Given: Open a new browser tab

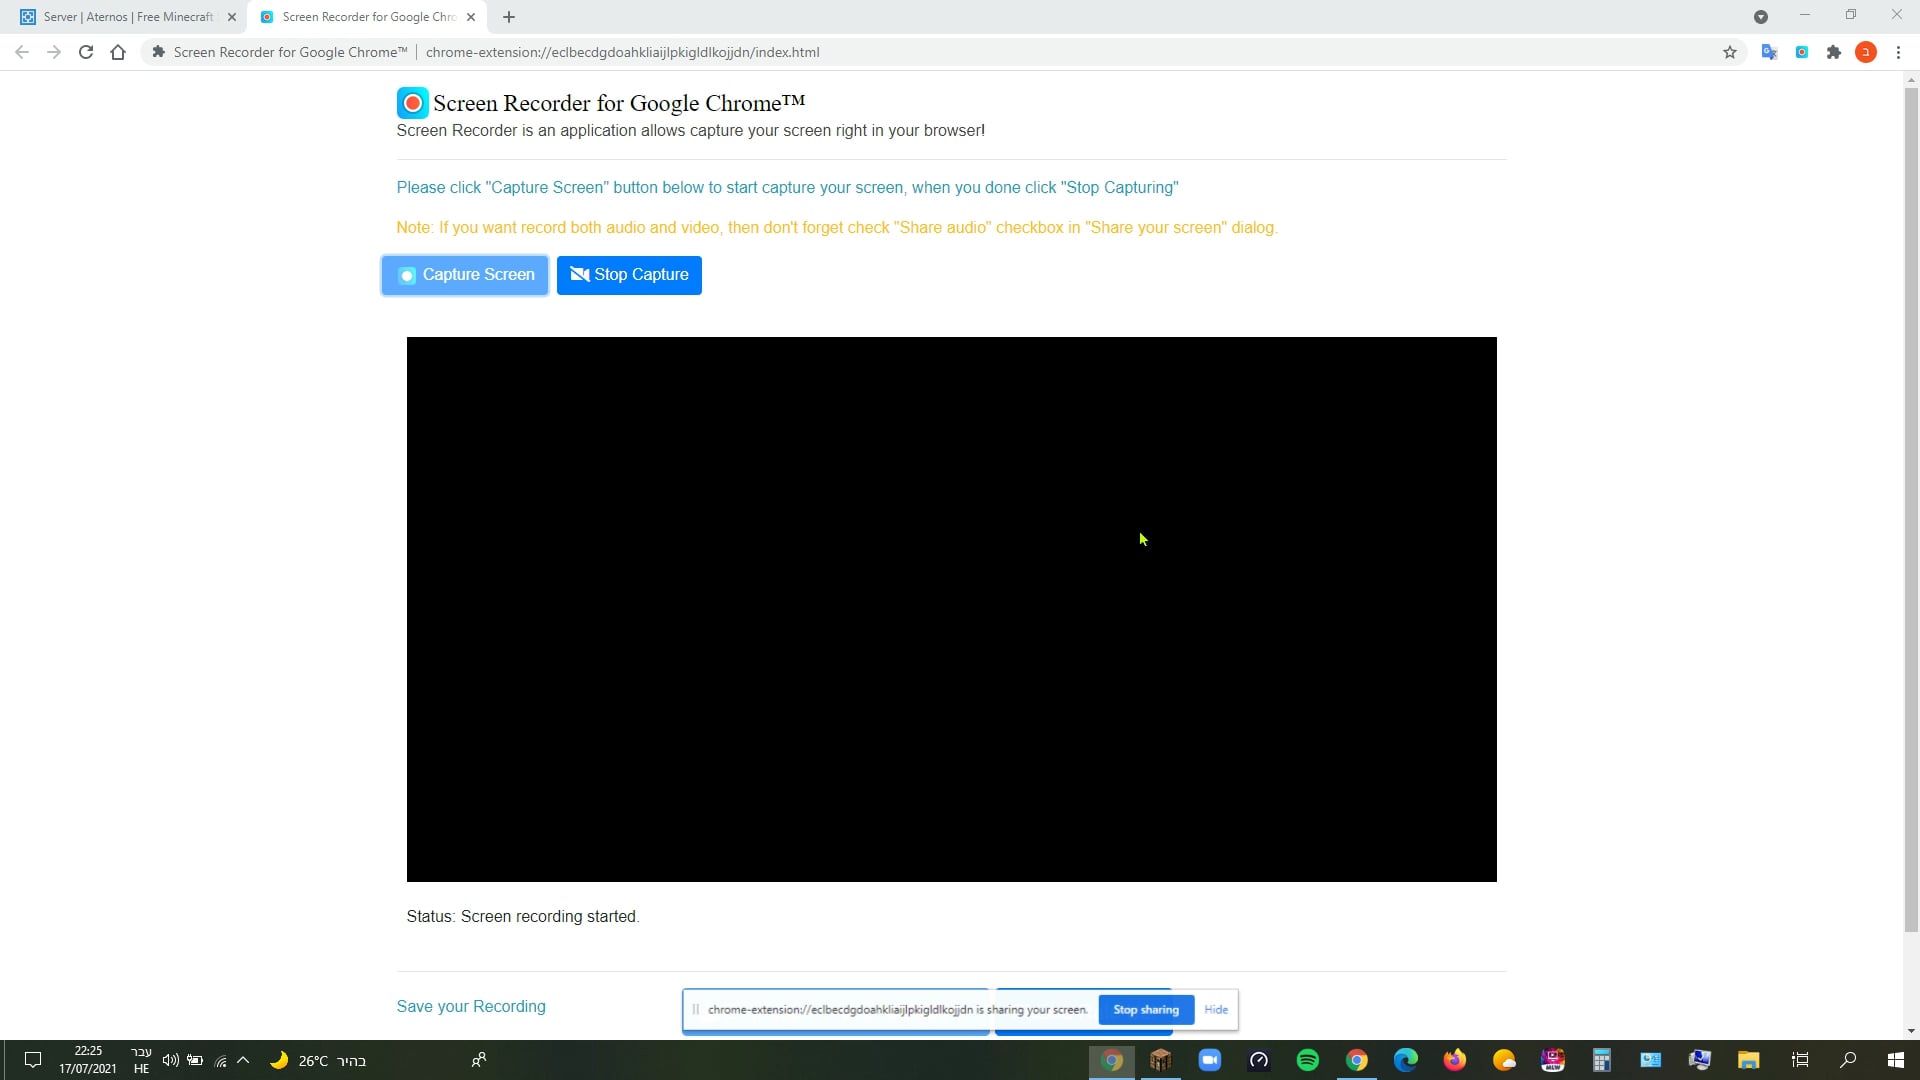Looking at the screenshot, I should tap(509, 17).
